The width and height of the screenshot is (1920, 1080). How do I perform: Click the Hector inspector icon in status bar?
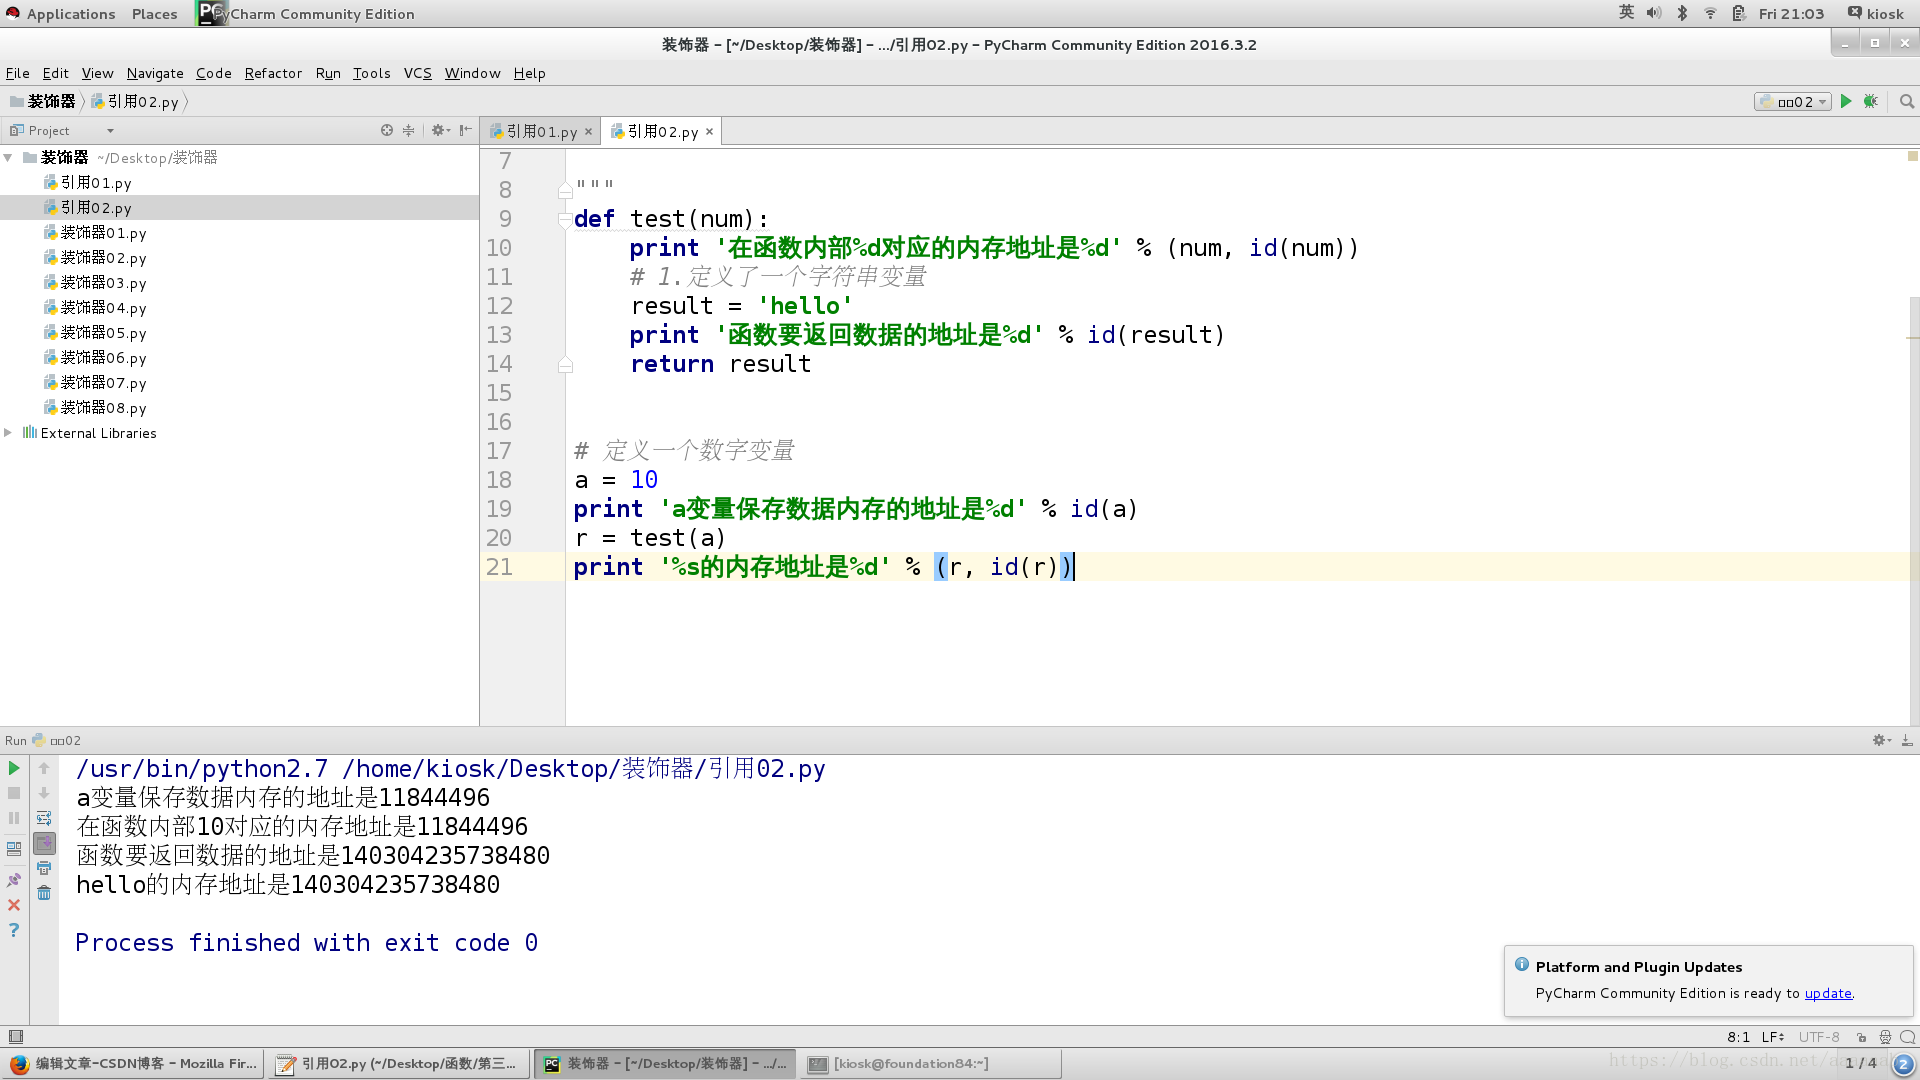click(x=1885, y=1037)
